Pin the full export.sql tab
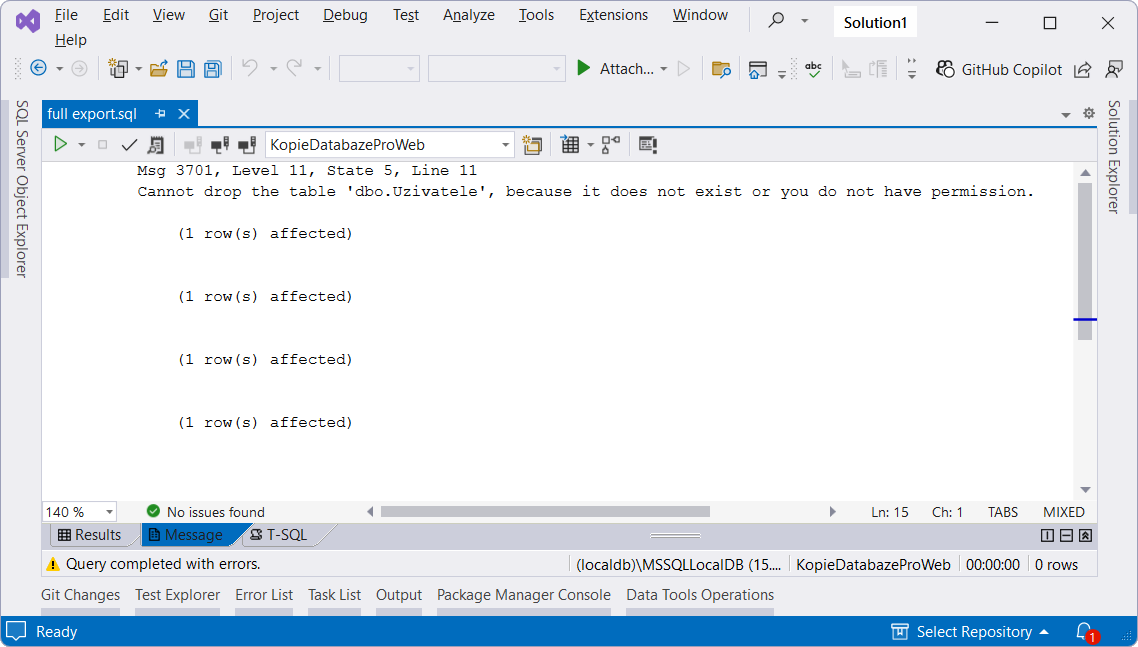1138x647 pixels. pyautogui.click(x=160, y=114)
